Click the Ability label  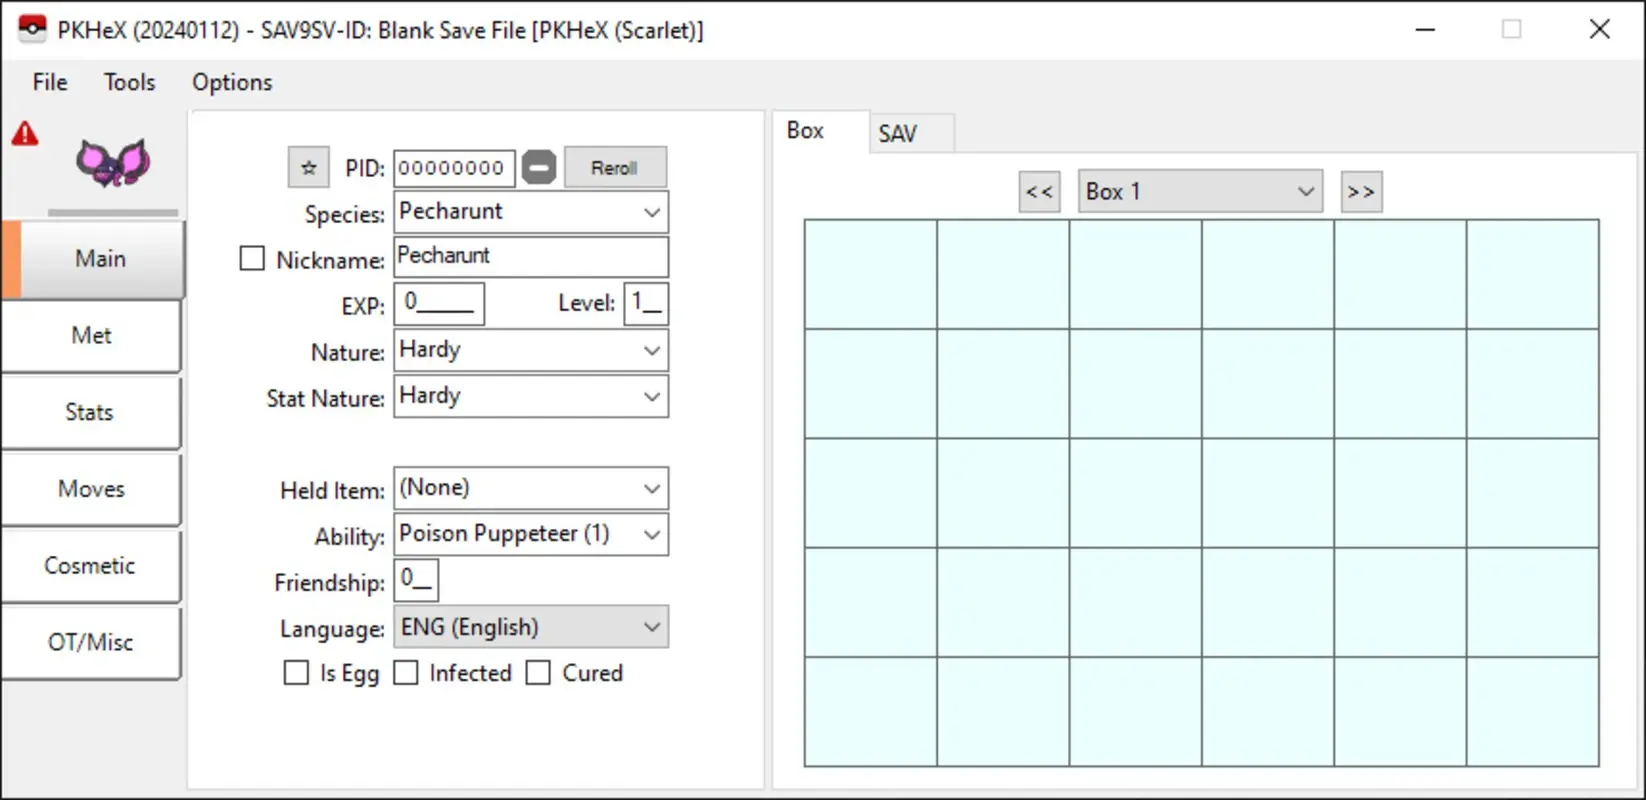(349, 537)
